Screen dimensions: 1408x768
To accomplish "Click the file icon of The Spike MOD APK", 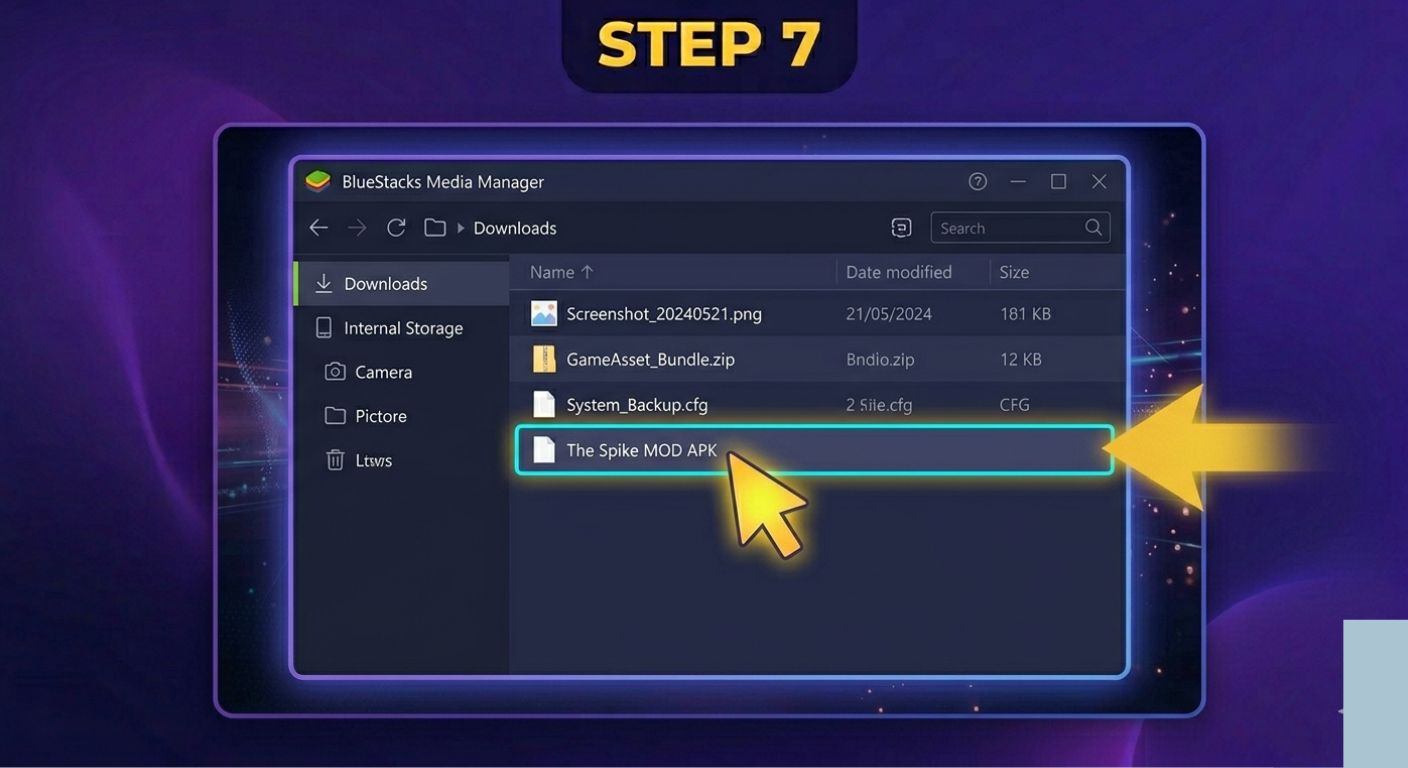I will 544,450.
